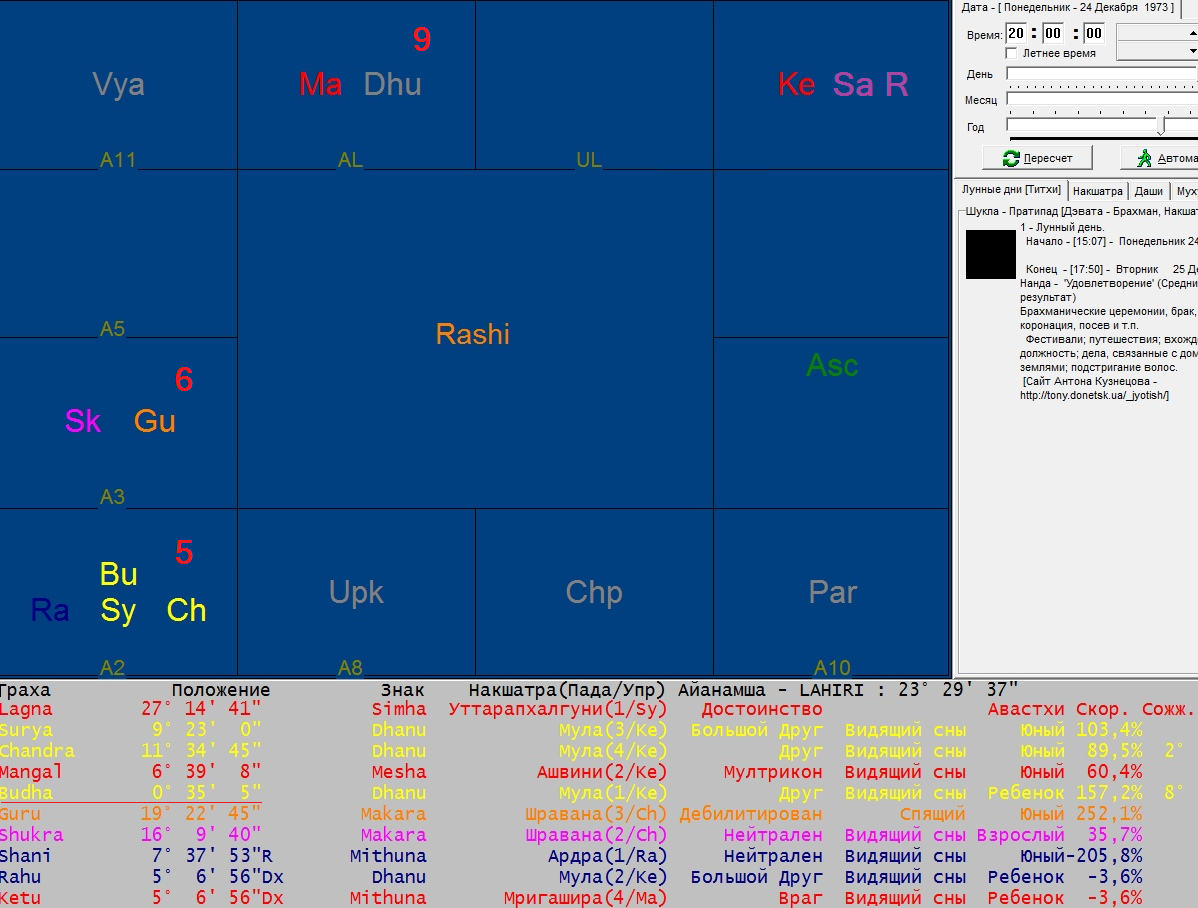The image size is (1198, 908).
Task: Click the green refresh arrows icon
Action: click(x=1011, y=158)
